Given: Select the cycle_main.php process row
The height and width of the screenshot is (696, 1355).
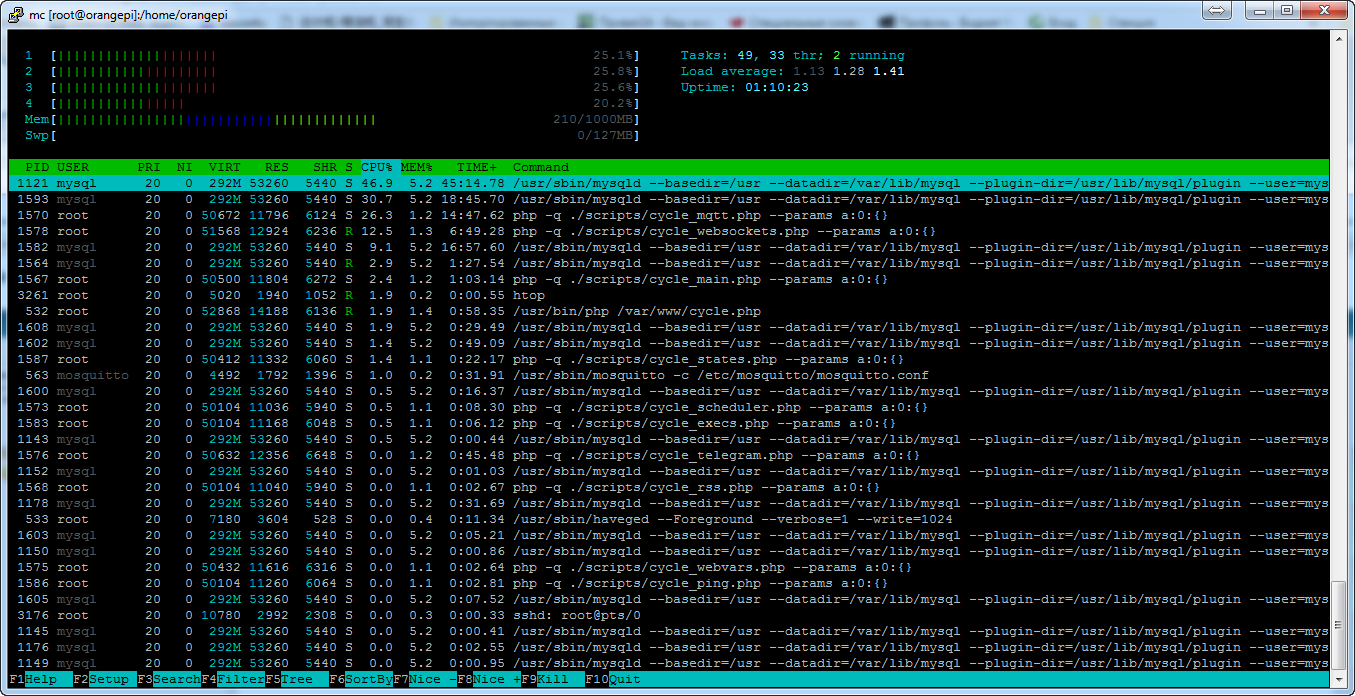Looking at the screenshot, I should (669, 279).
